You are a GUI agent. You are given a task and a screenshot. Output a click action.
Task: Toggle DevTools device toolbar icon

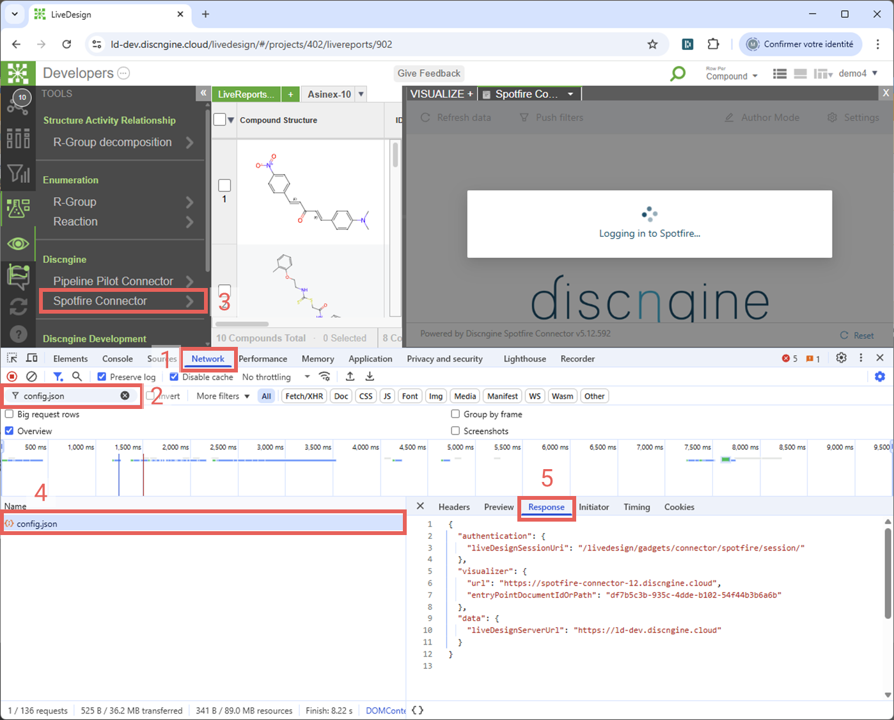[x=32, y=358]
